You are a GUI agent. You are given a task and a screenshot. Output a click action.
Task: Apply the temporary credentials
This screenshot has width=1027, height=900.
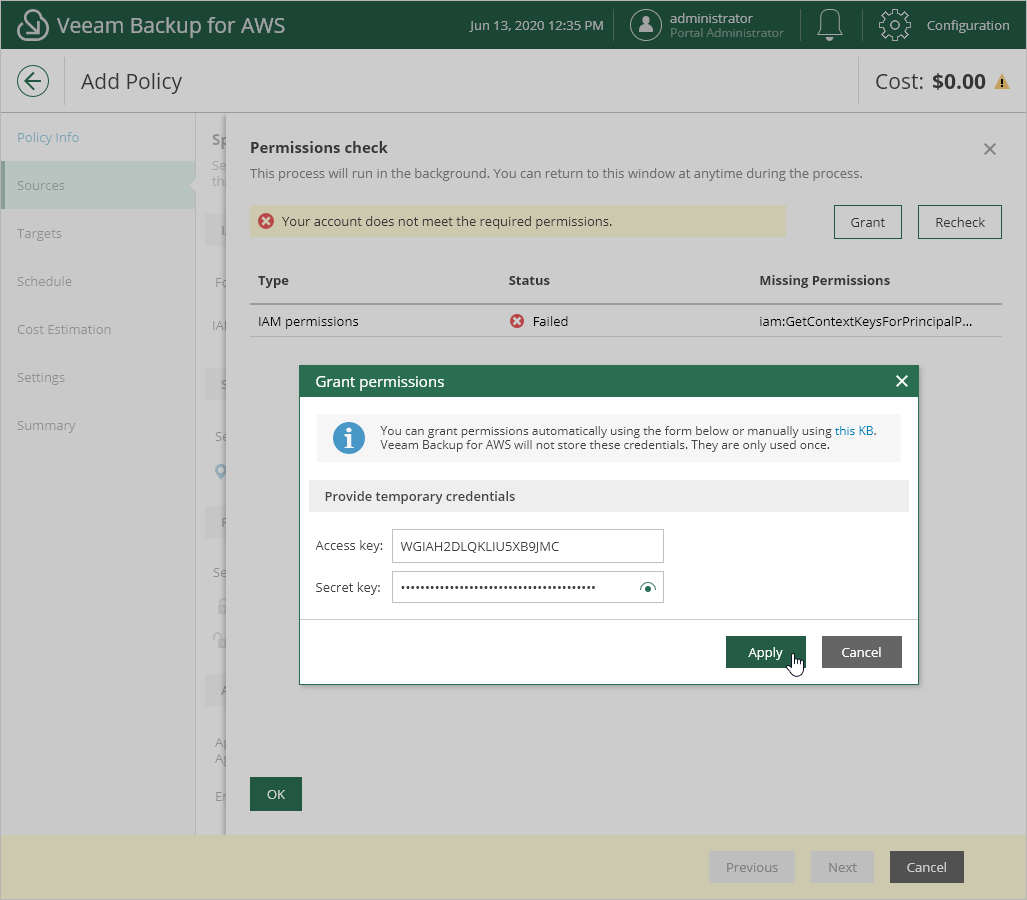pyautogui.click(x=765, y=652)
